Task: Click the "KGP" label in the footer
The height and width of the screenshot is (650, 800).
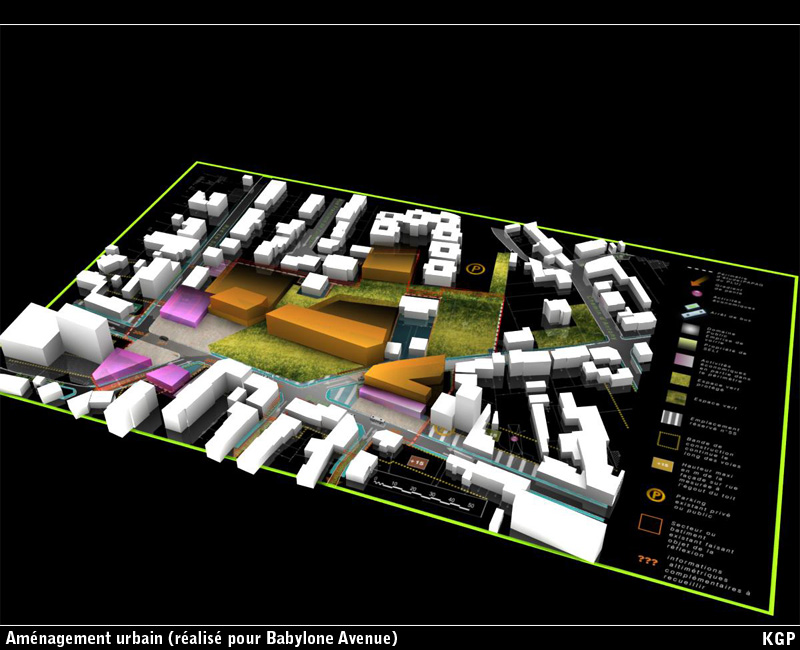Action: pyautogui.click(x=778, y=638)
